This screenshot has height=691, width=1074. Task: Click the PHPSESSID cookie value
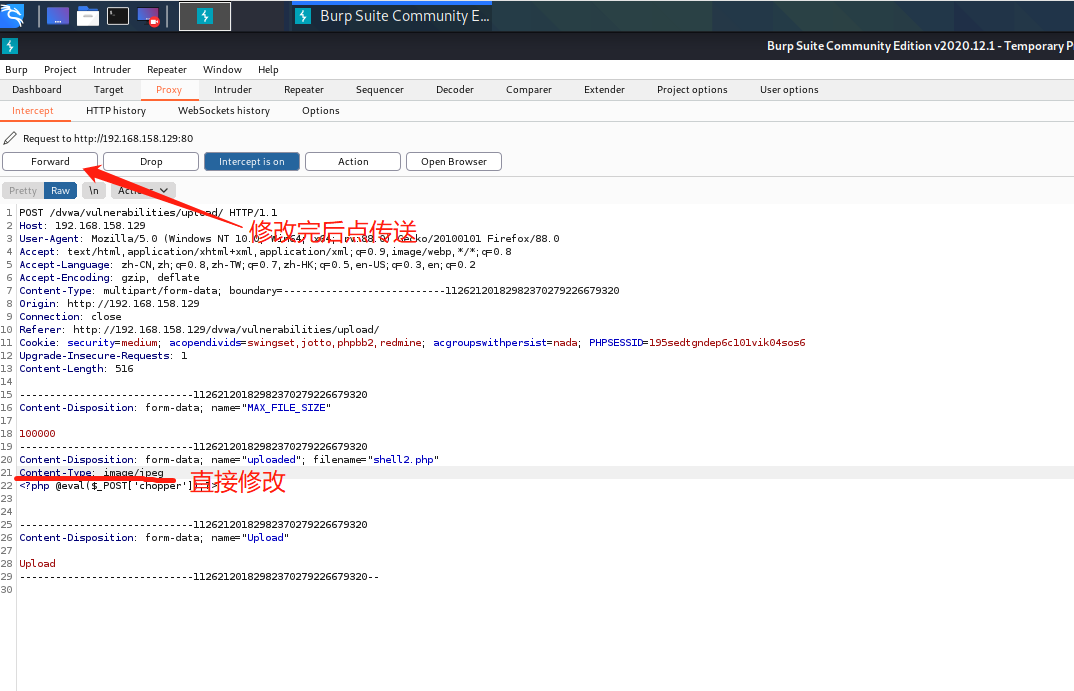click(727, 342)
